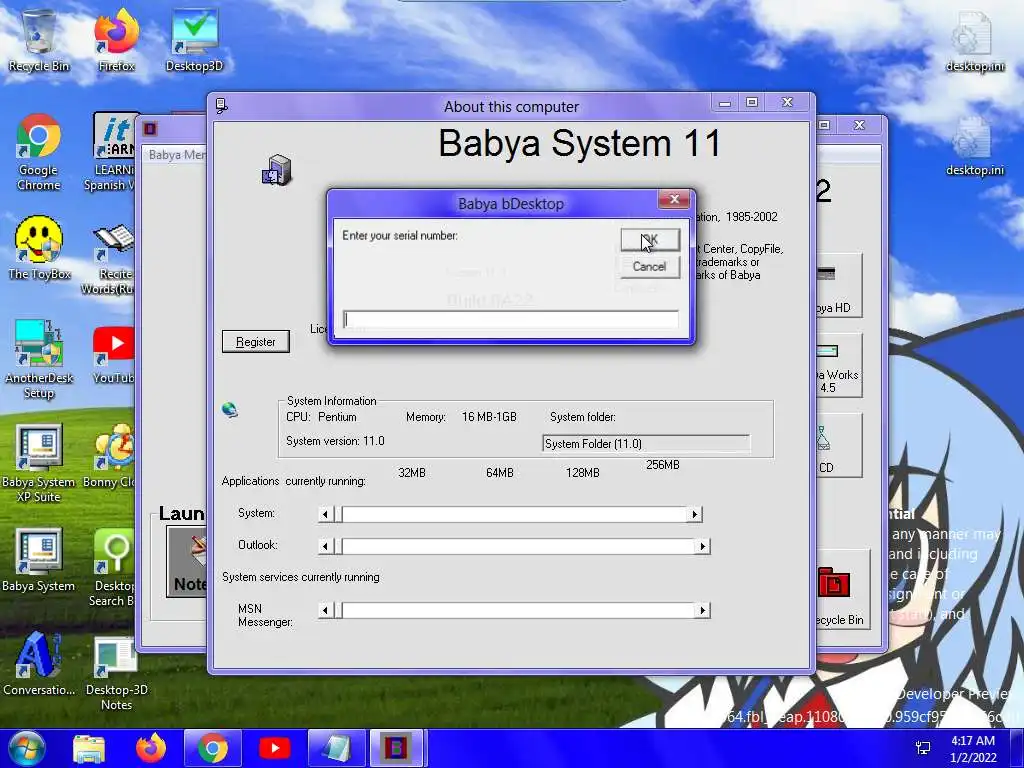Launch Google Chrome from the desktop
The image size is (1024, 768).
pyautogui.click(x=39, y=152)
